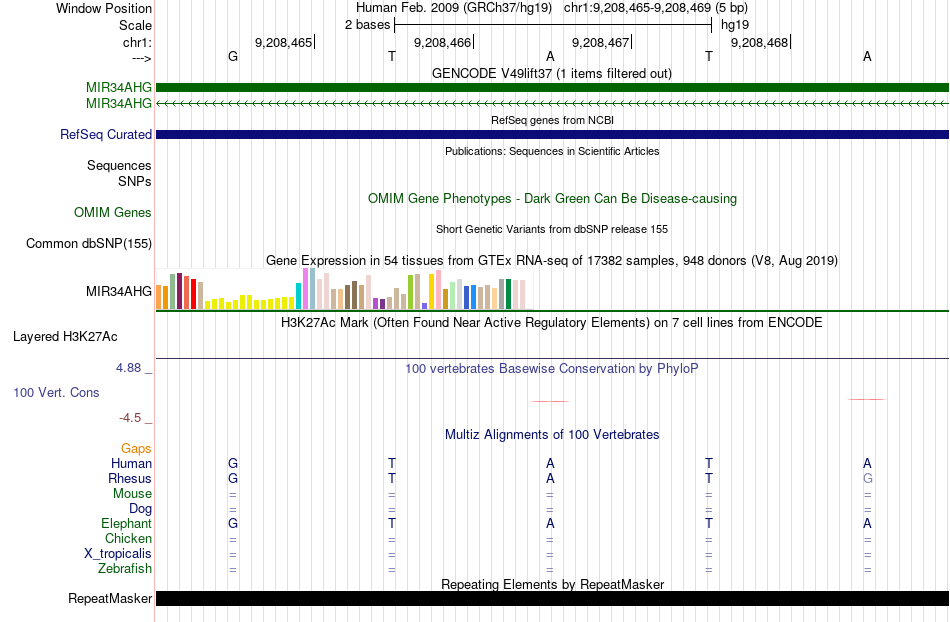Click the 100 Vert. Cons track label
Viewport: 950px width, 622px height.
tap(56, 392)
